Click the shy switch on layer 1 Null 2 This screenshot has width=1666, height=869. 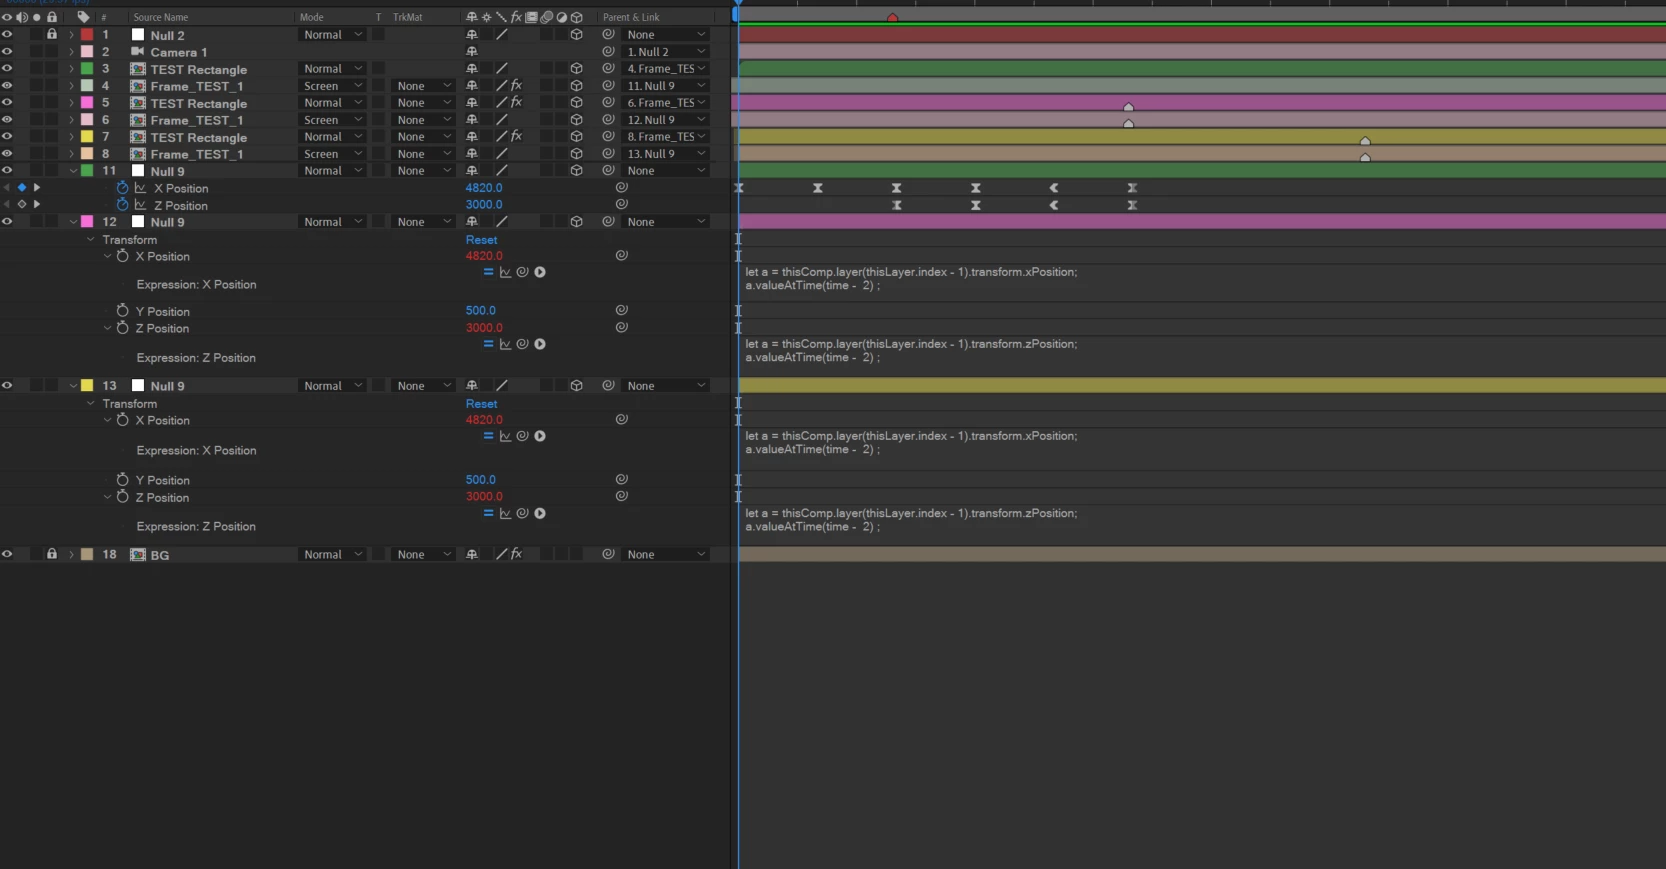472,35
